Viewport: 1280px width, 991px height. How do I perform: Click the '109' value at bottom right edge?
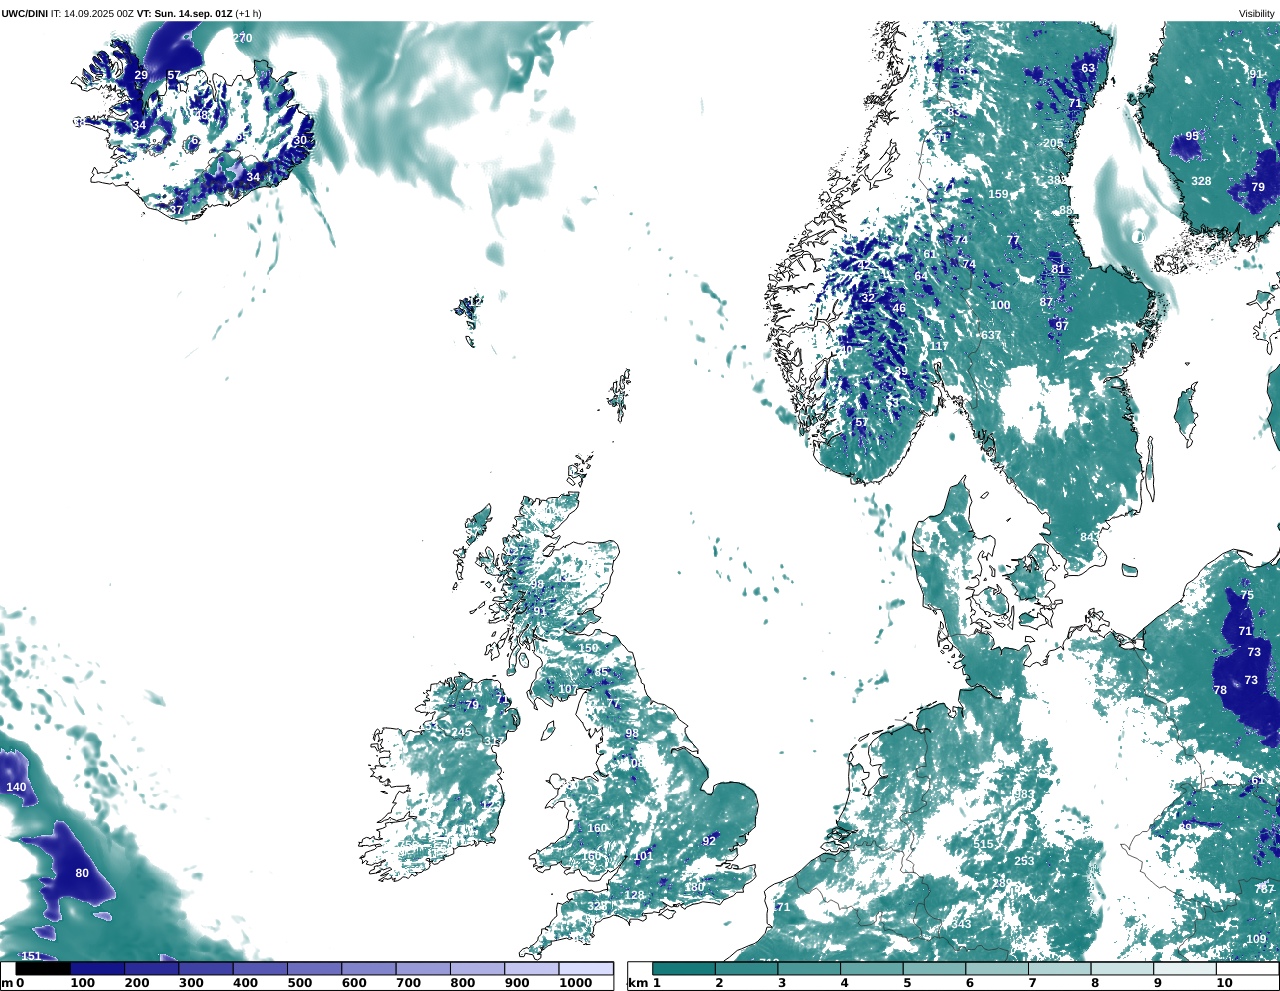[x=1256, y=939]
